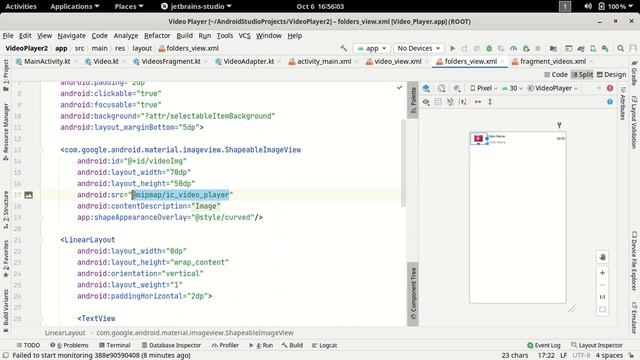Open the profiler gauge icon in the toolbar
Image resolution: width=640 pixels, height=360 pixels.
[x=513, y=48]
